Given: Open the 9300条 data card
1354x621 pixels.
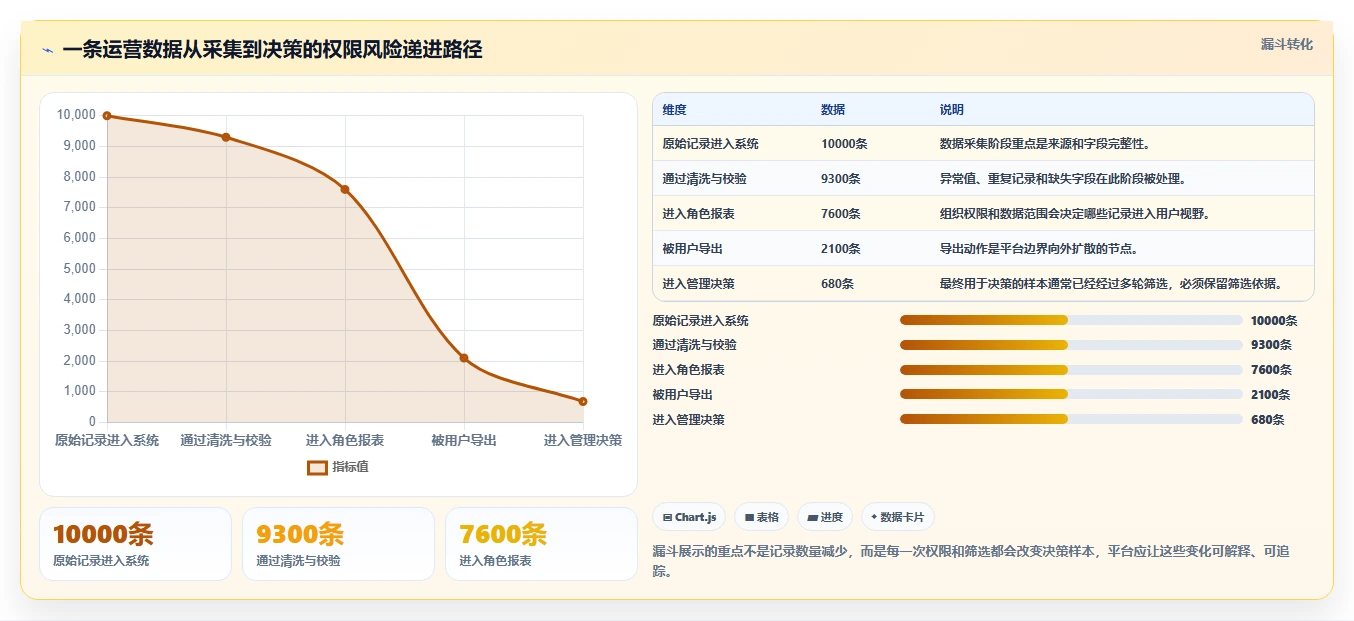Looking at the screenshot, I should pos(338,544).
